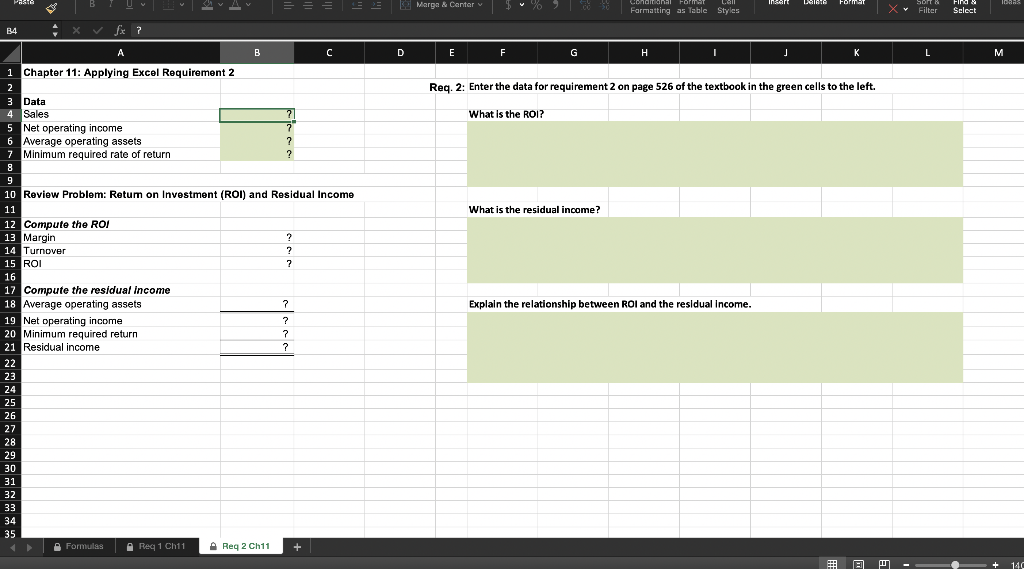Switch to Page Layout view
Screen dimensions: 1024x569
[x=859, y=564]
